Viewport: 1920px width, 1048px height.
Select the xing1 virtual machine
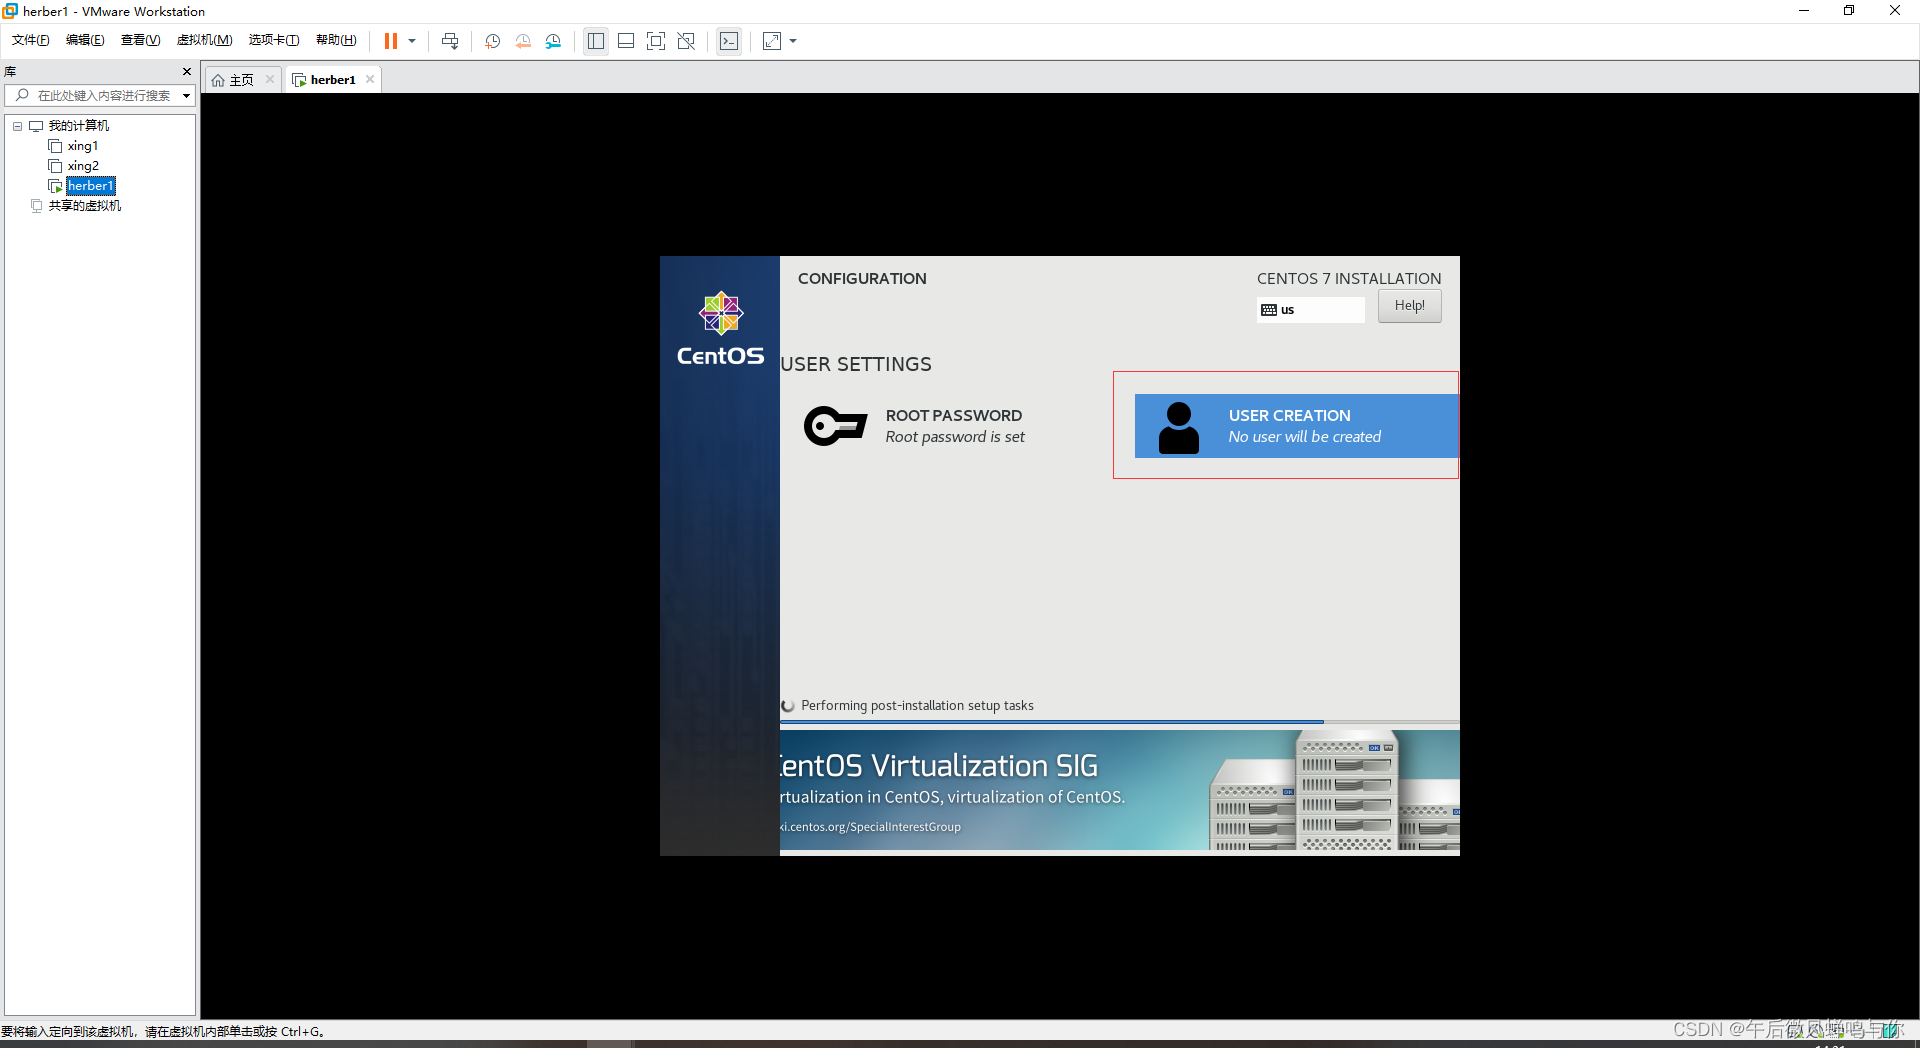pyautogui.click(x=82, y=146)
